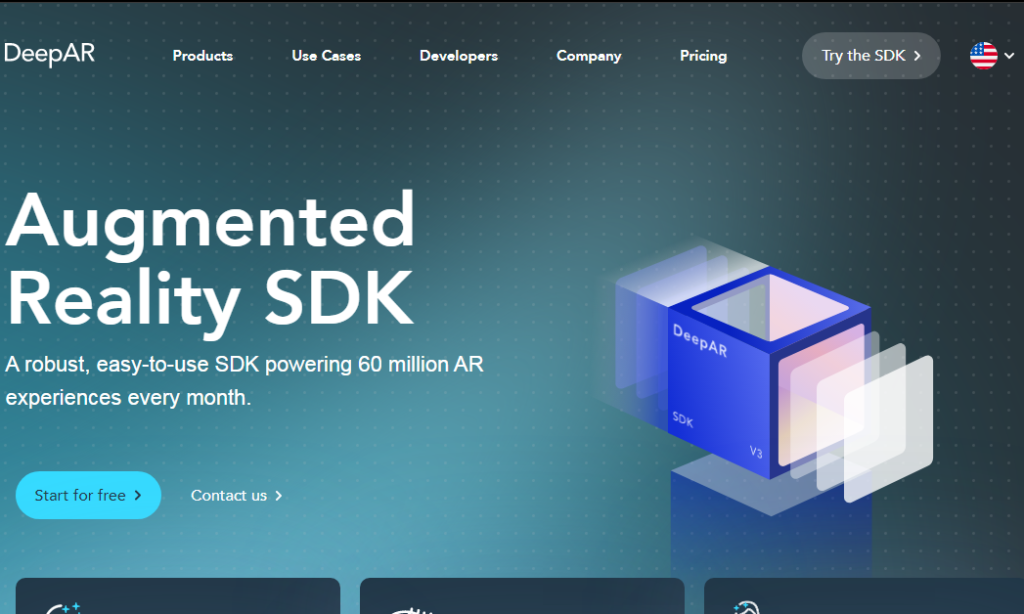Expand the Developers navigation menu
Screen dimensions: 1024x614
pyautogui.click(x=458, y=56)
